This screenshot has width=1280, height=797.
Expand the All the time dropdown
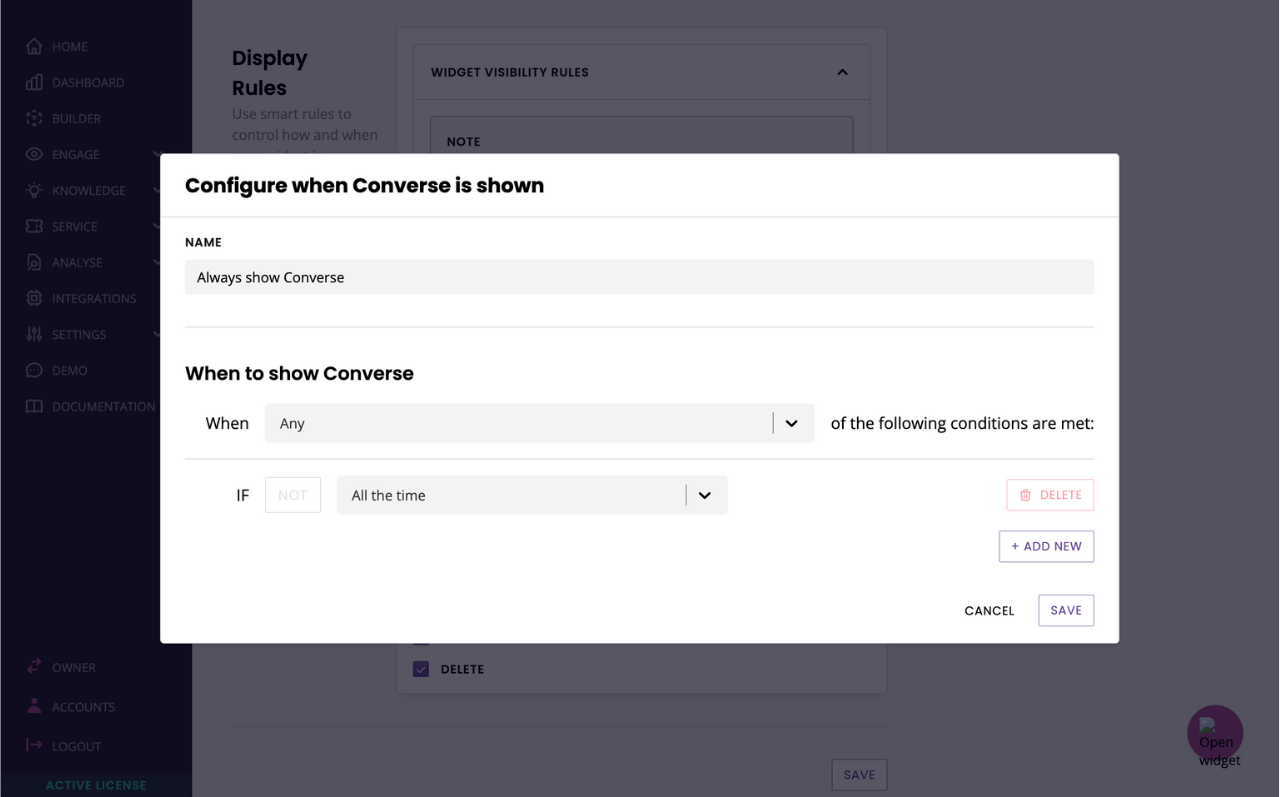tap(531, 495)
